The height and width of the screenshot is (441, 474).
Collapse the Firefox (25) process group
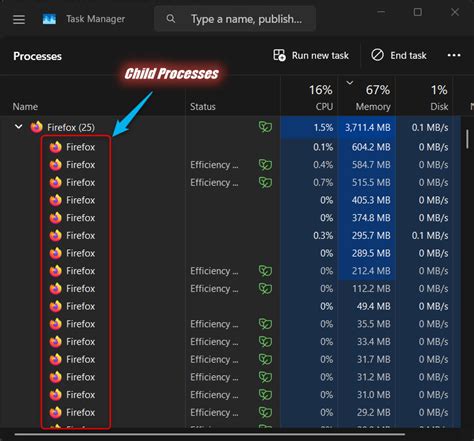tap(19, 127)
